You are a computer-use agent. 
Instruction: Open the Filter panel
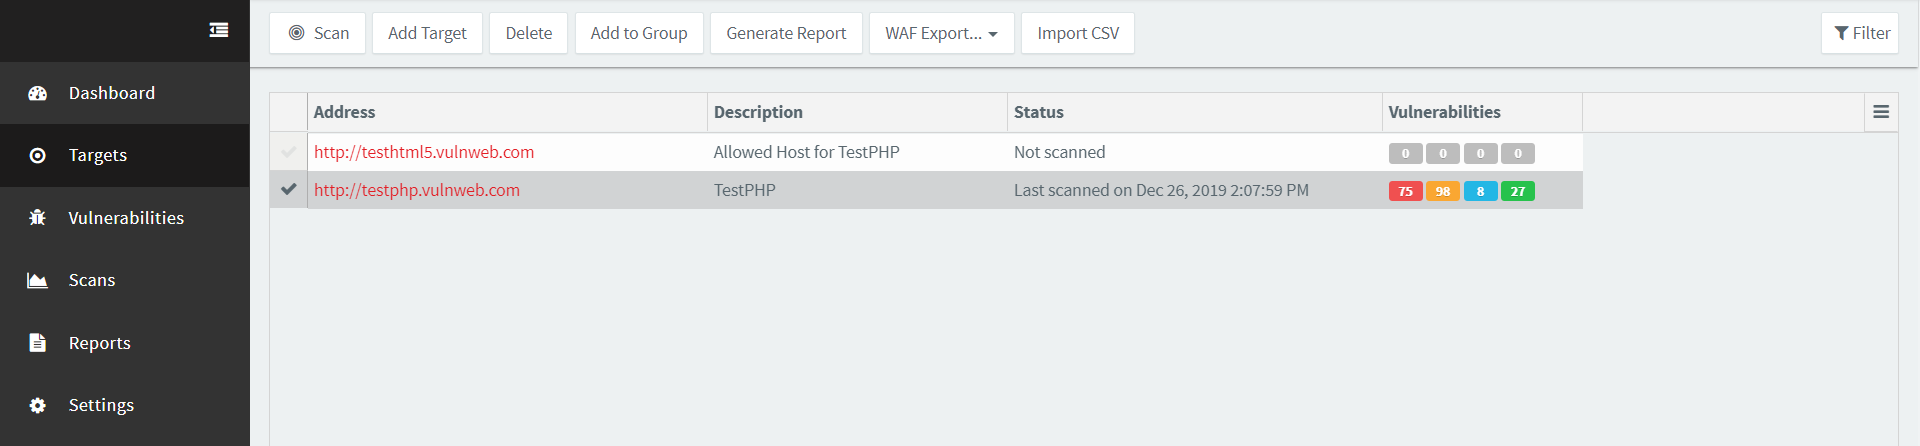[1860, 33]
